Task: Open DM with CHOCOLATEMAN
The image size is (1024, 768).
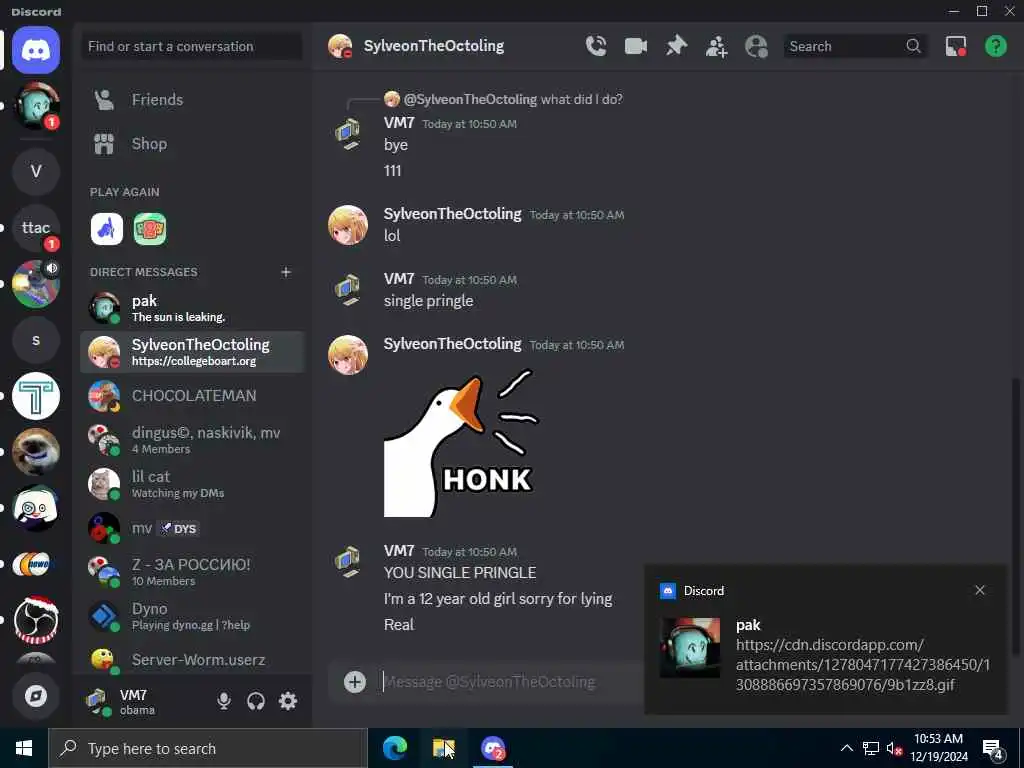Action: [x=192, y=396]
